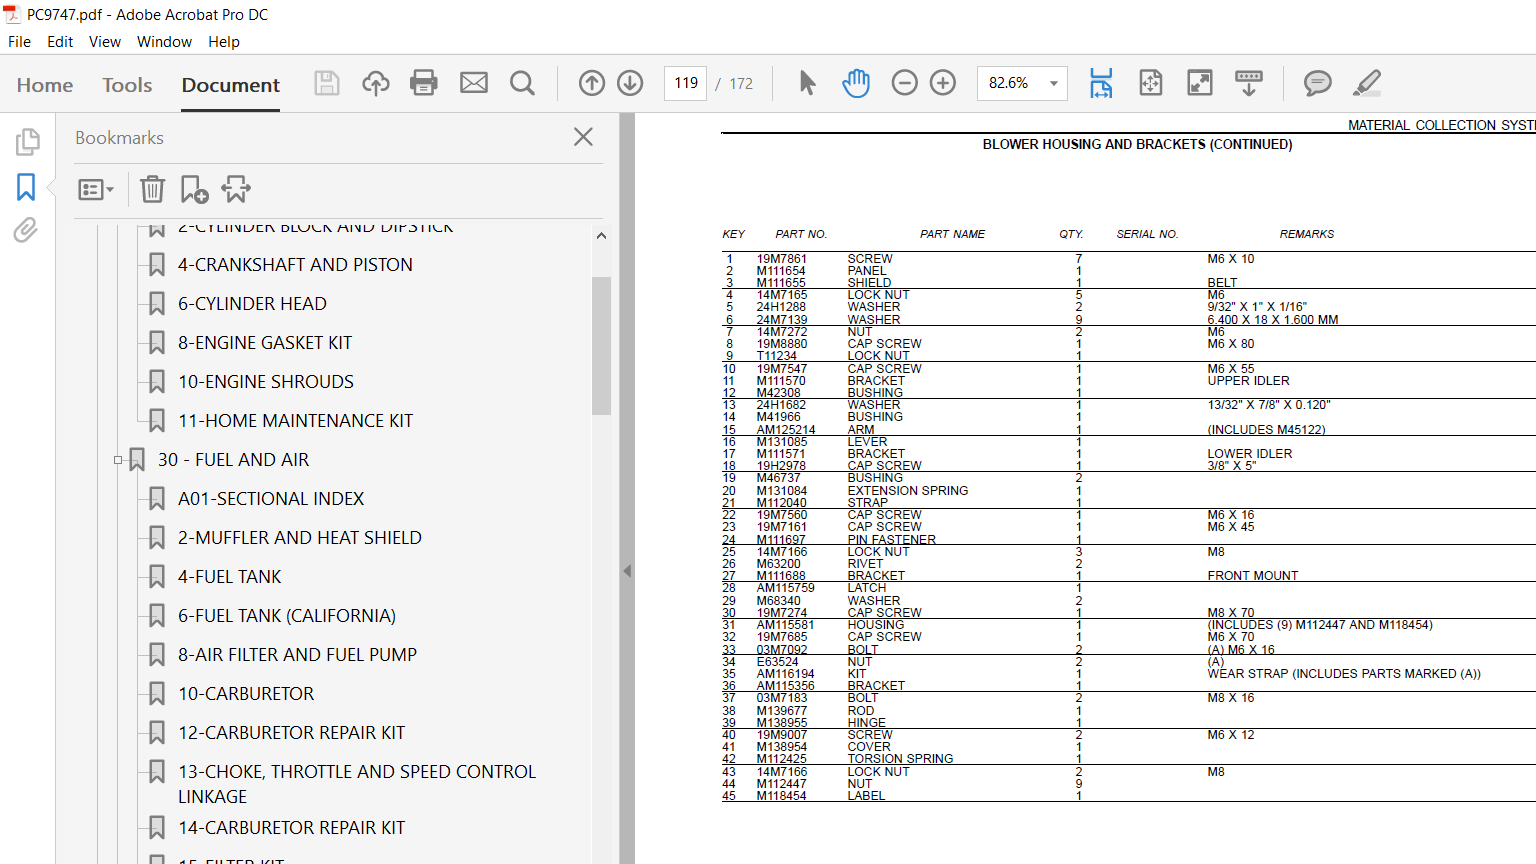Activate the Hand pan tool

click(856, 83)
